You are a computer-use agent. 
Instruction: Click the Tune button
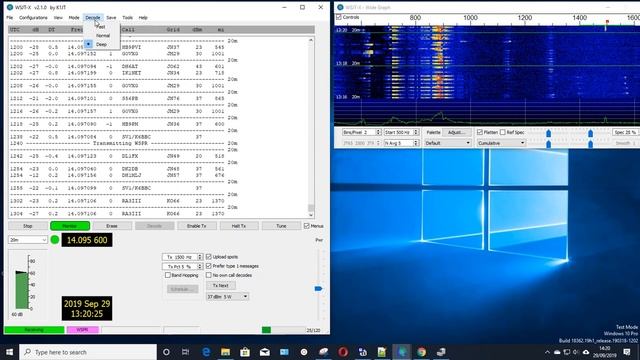point(281,226)
